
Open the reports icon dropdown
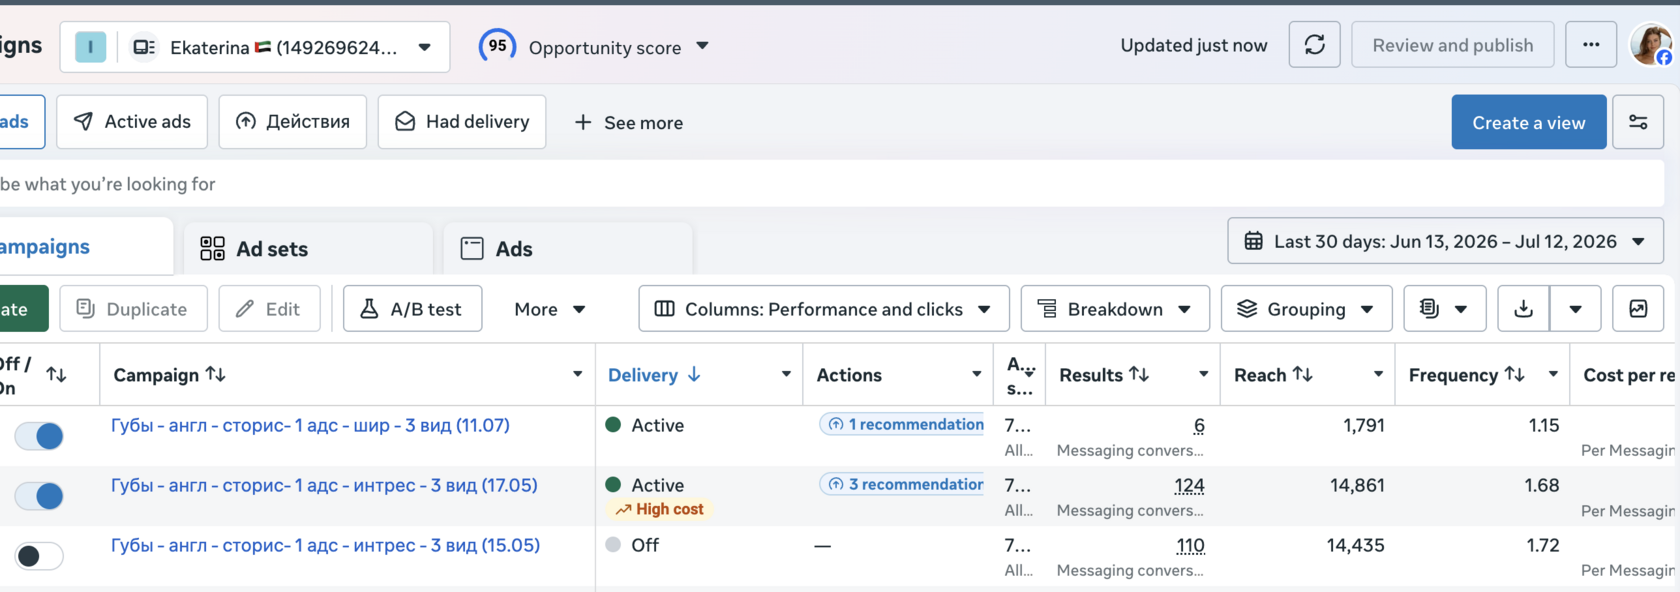(x=1445, y=309)
